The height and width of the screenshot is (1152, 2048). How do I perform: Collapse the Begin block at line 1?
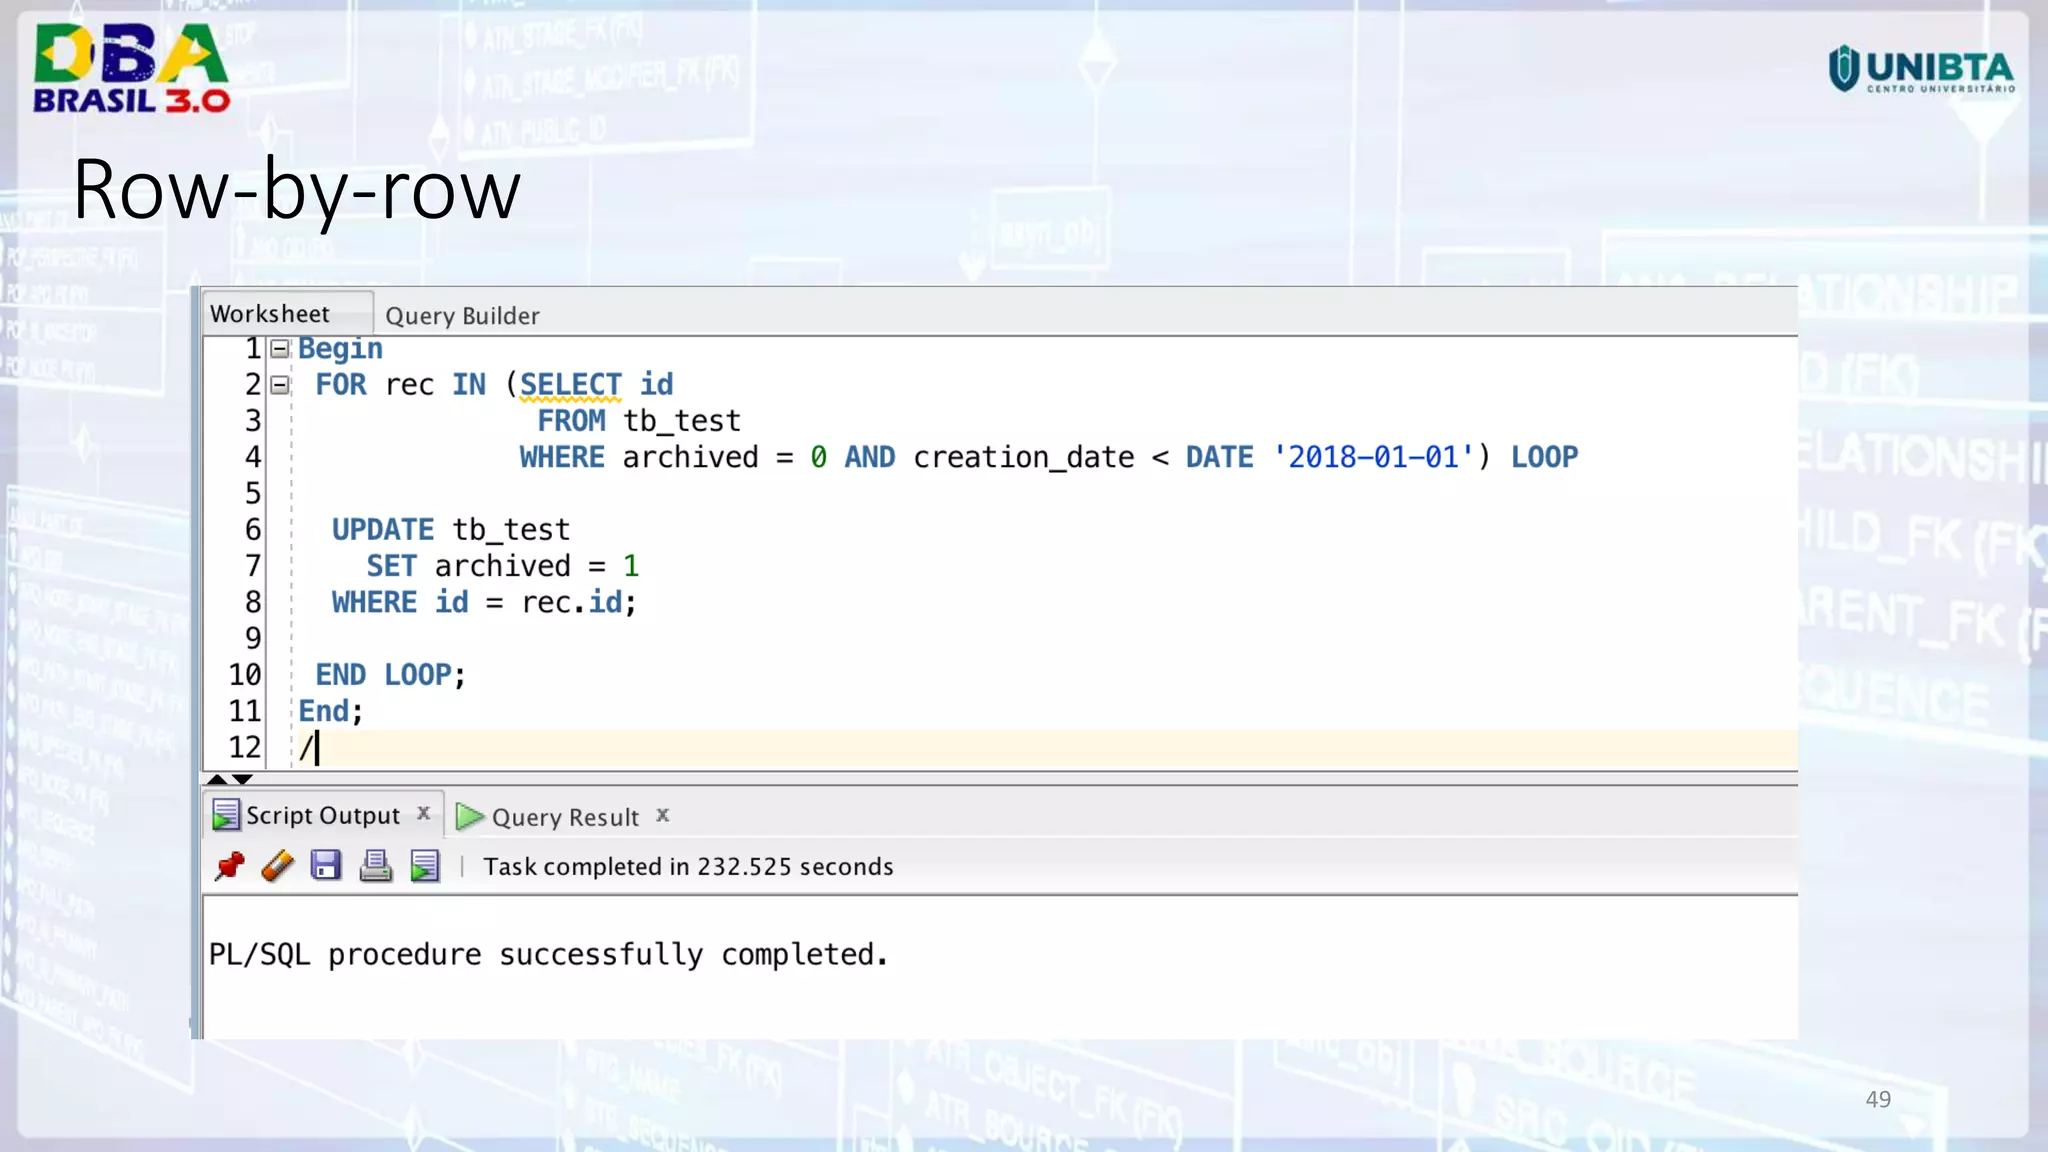pyautogui.click(x=280, y=349)
